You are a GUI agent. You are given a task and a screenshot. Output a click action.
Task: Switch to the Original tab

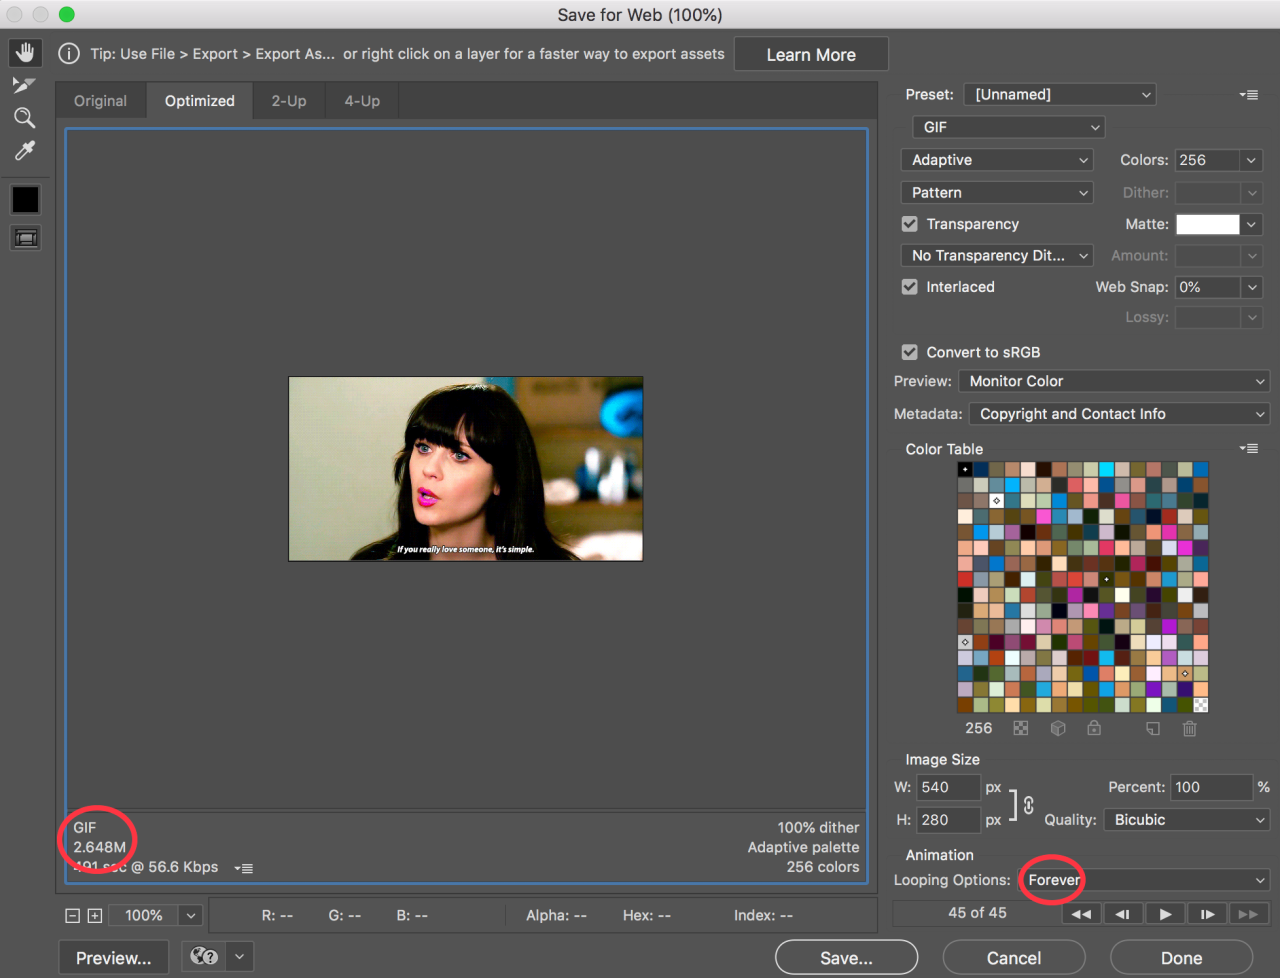101,101
